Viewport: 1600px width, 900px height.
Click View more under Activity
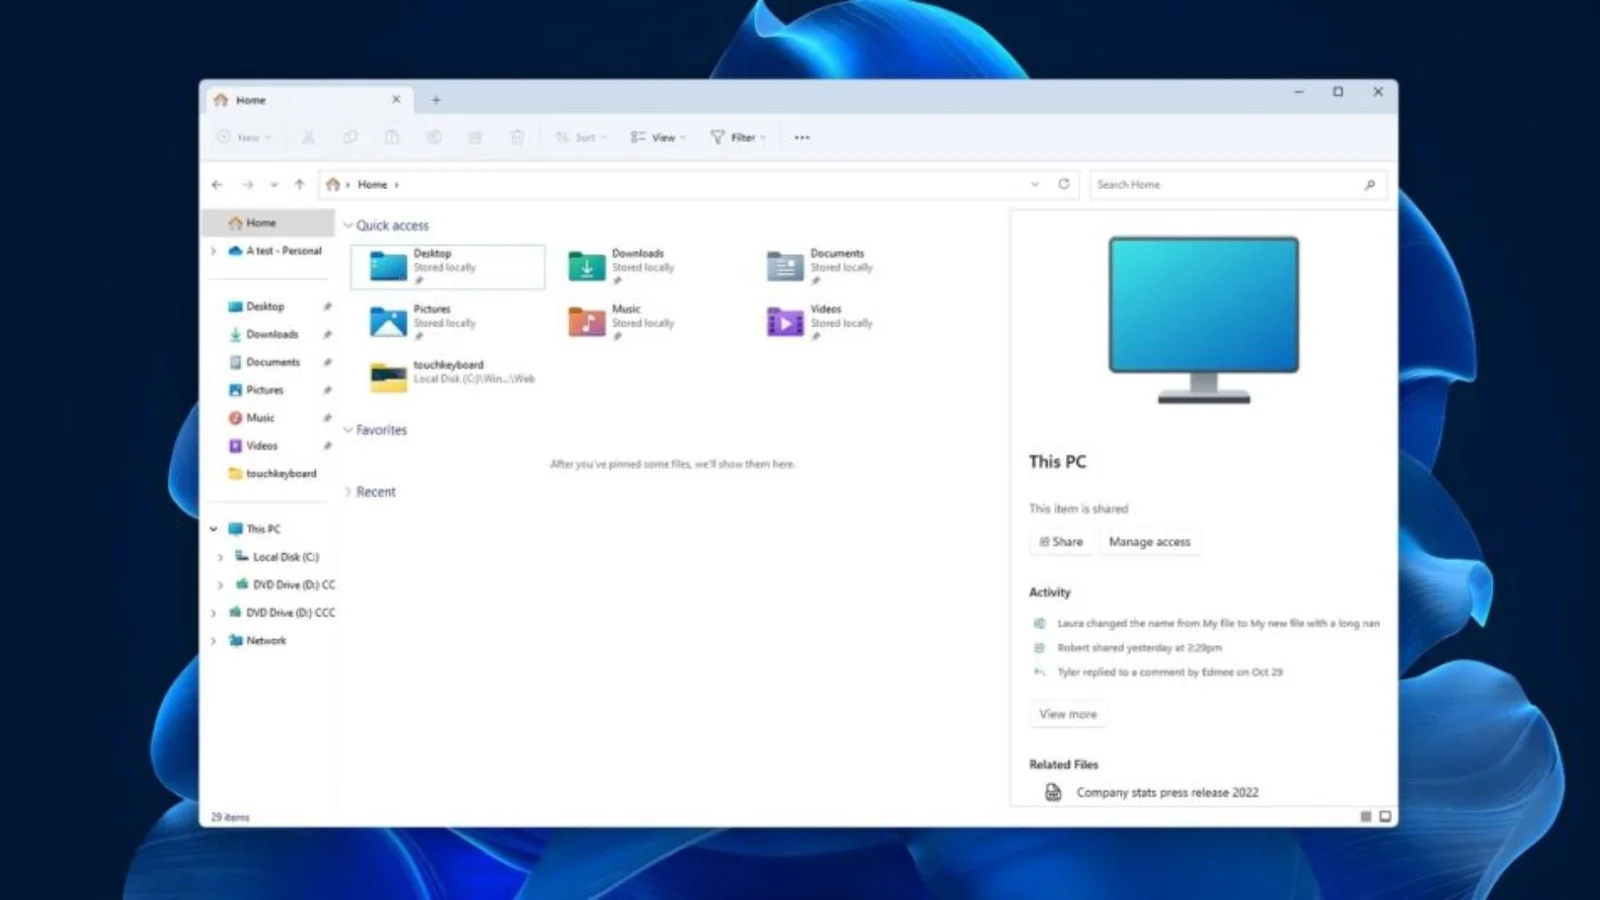1068,714
